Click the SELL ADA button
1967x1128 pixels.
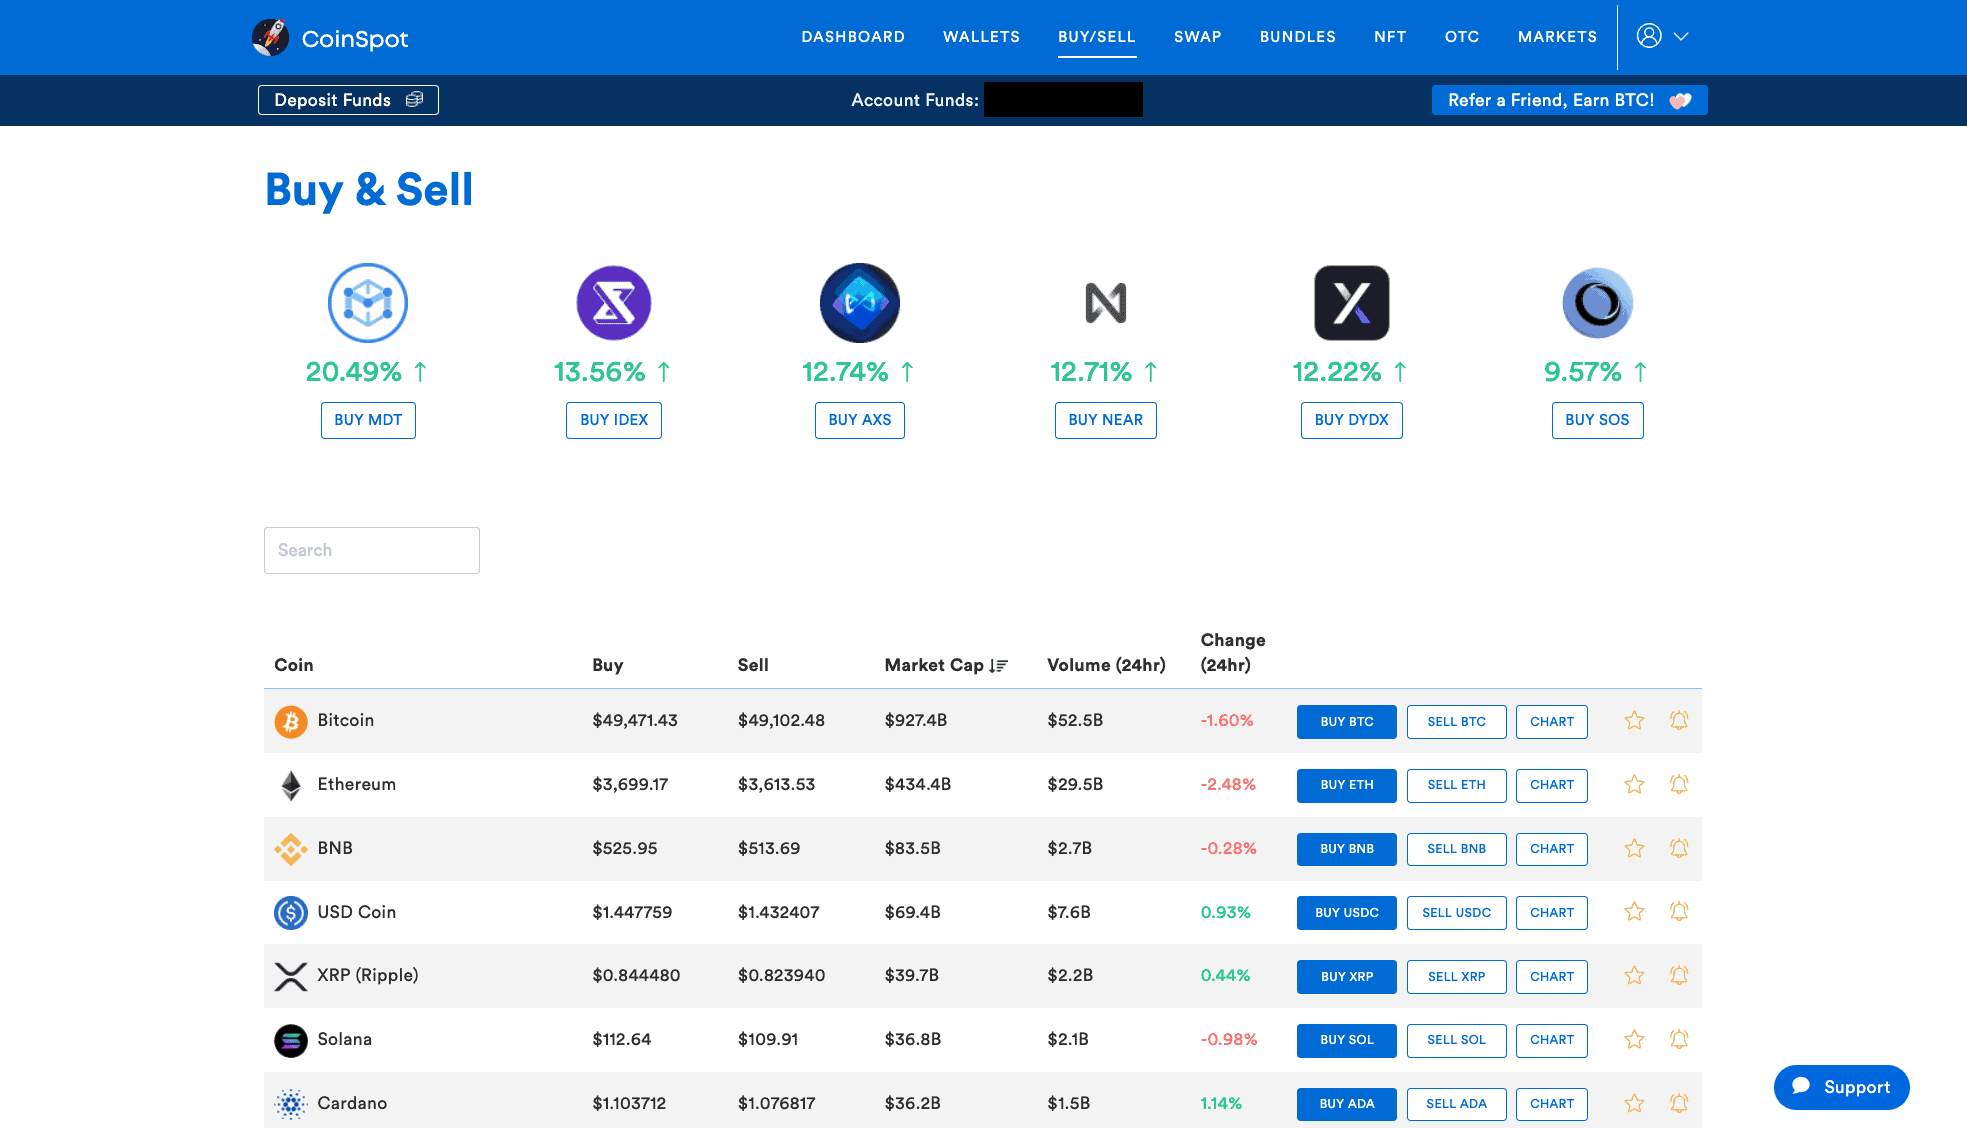[x=1456, y=1104]
